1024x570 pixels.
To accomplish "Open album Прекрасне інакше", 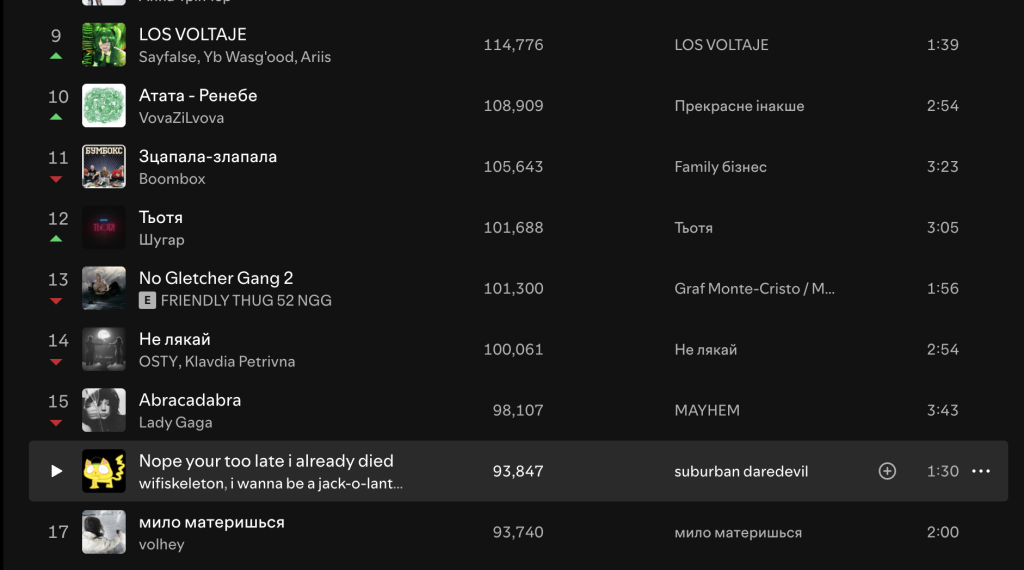I will (x=739, y=106).
